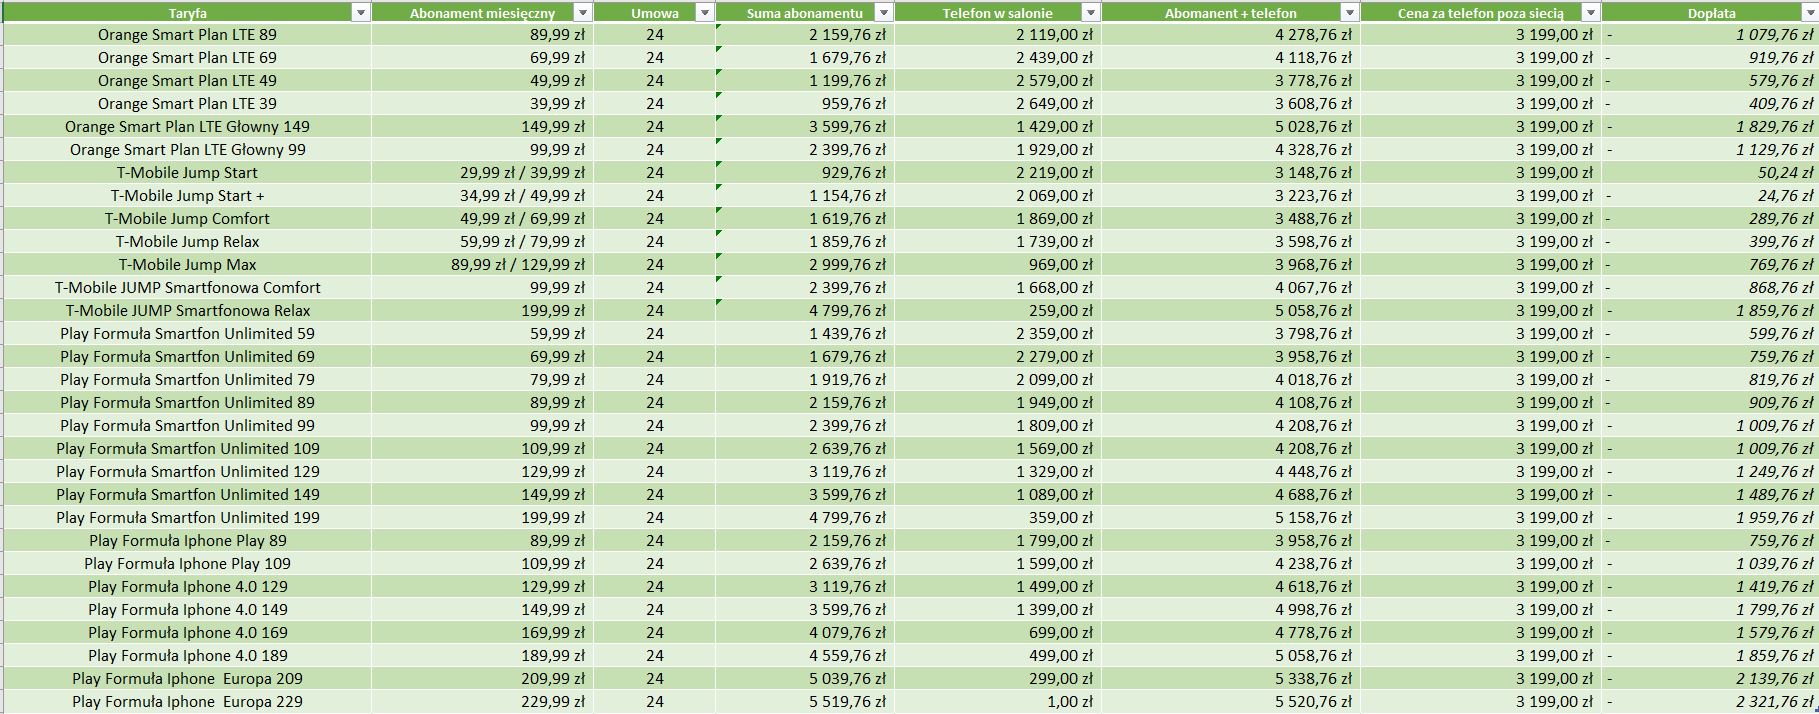The height and width of the screenshot is (714, 1819).
Task: Click the T-Mobile Jump Comfort cell
Action: [x=187, y=218]
